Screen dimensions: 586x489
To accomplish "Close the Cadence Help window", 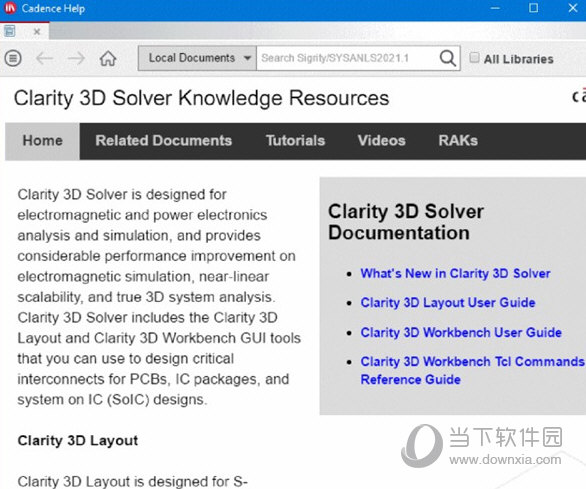I will 573,8.
